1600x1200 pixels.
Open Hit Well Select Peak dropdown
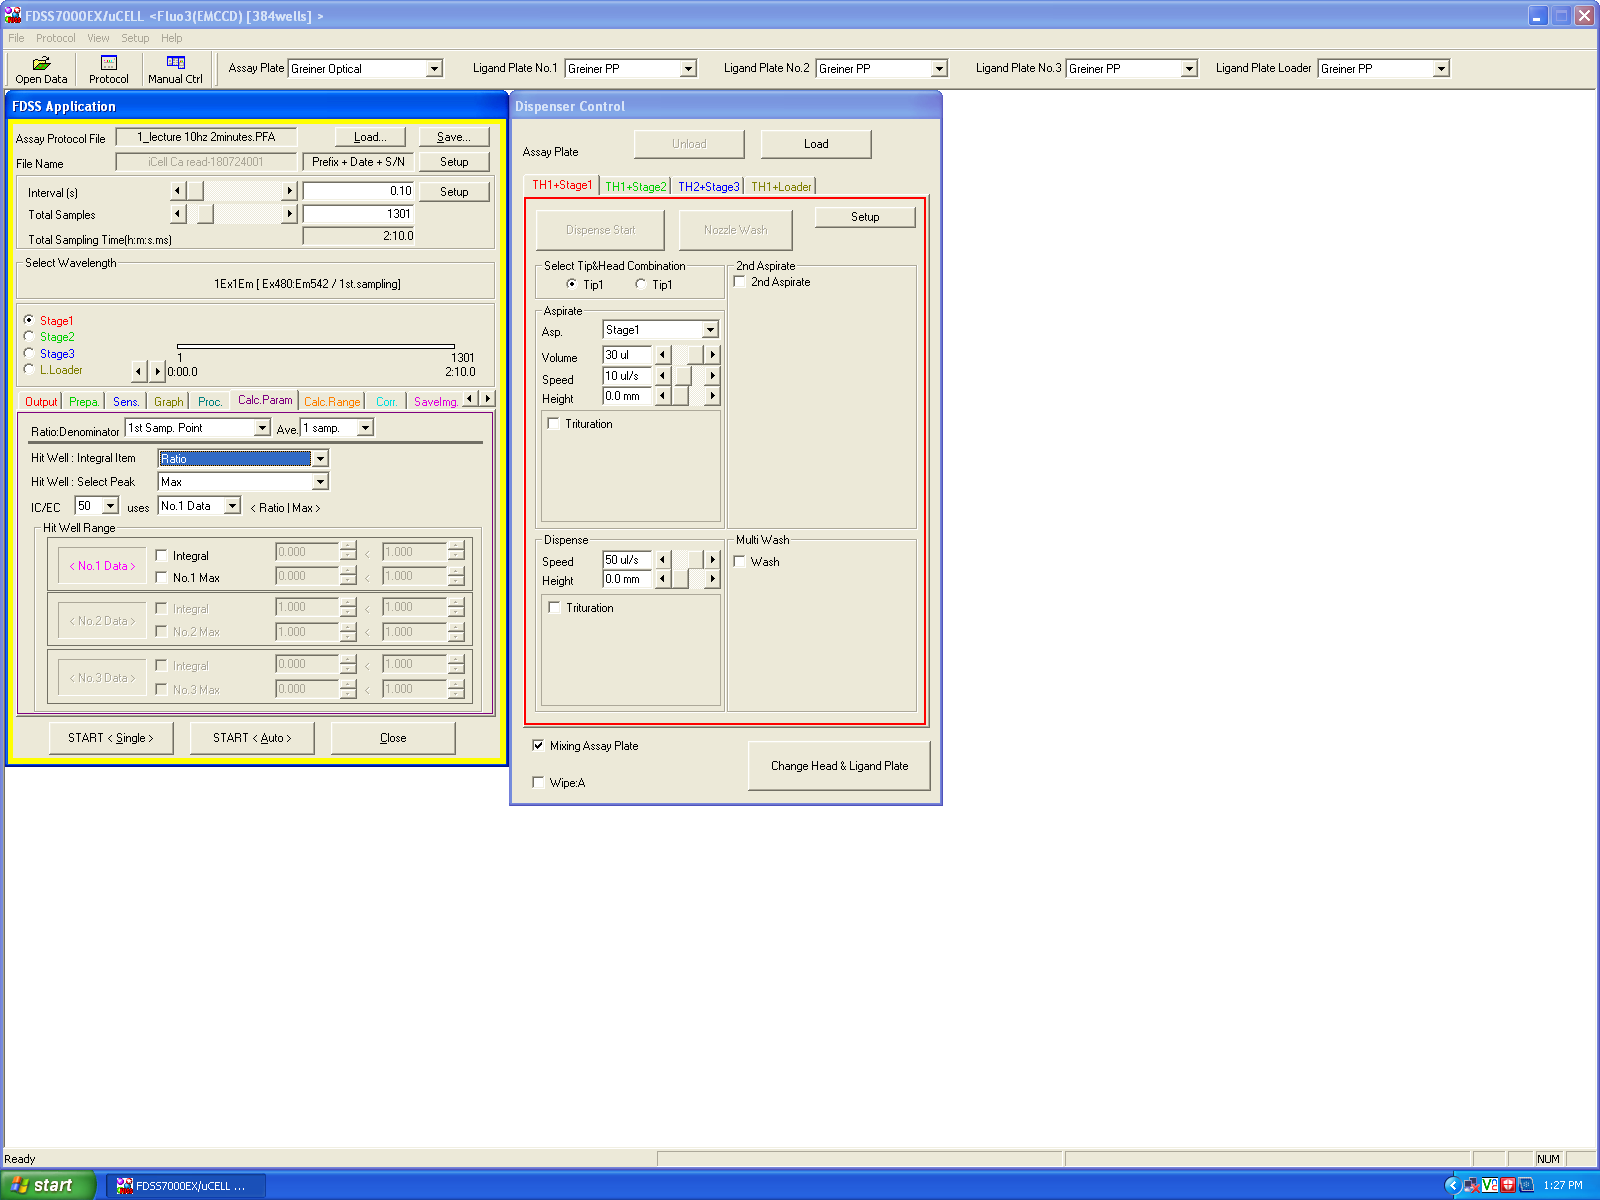point(320,482)
